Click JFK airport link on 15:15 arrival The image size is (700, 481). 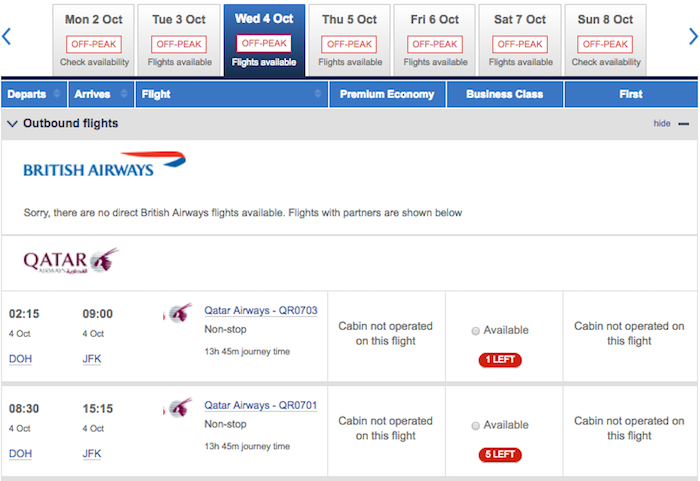point(92,453)
